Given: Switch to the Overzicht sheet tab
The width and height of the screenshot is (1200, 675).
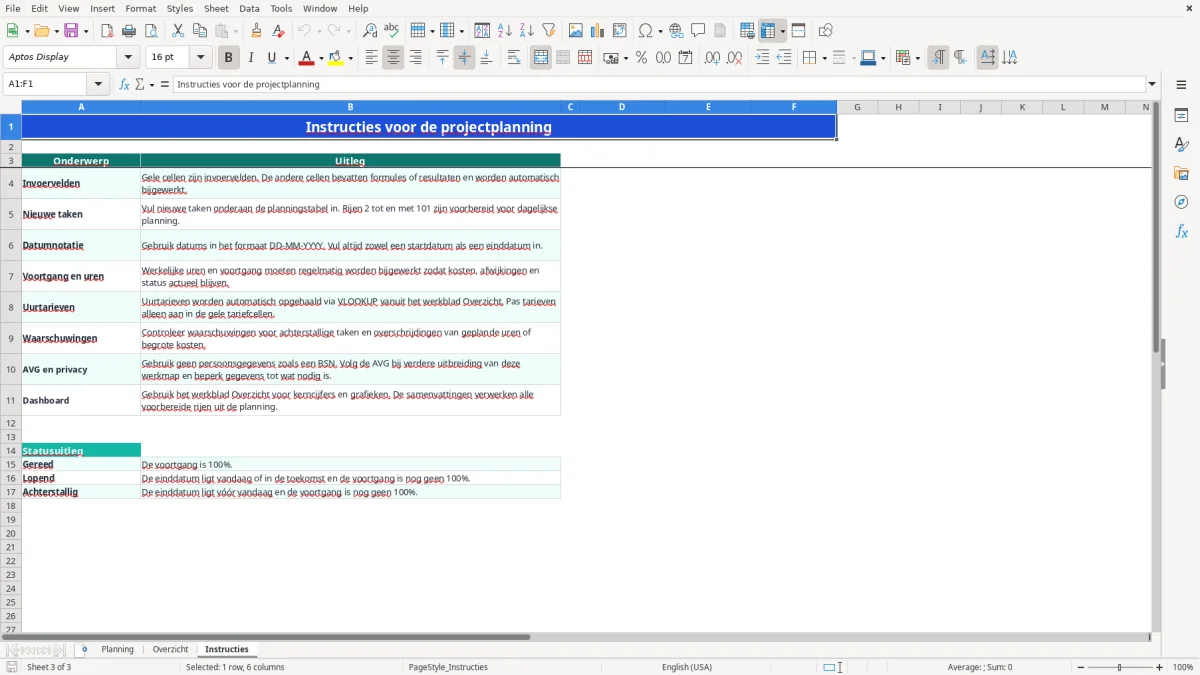Looking at the screenshot, I should click(170, 649).
